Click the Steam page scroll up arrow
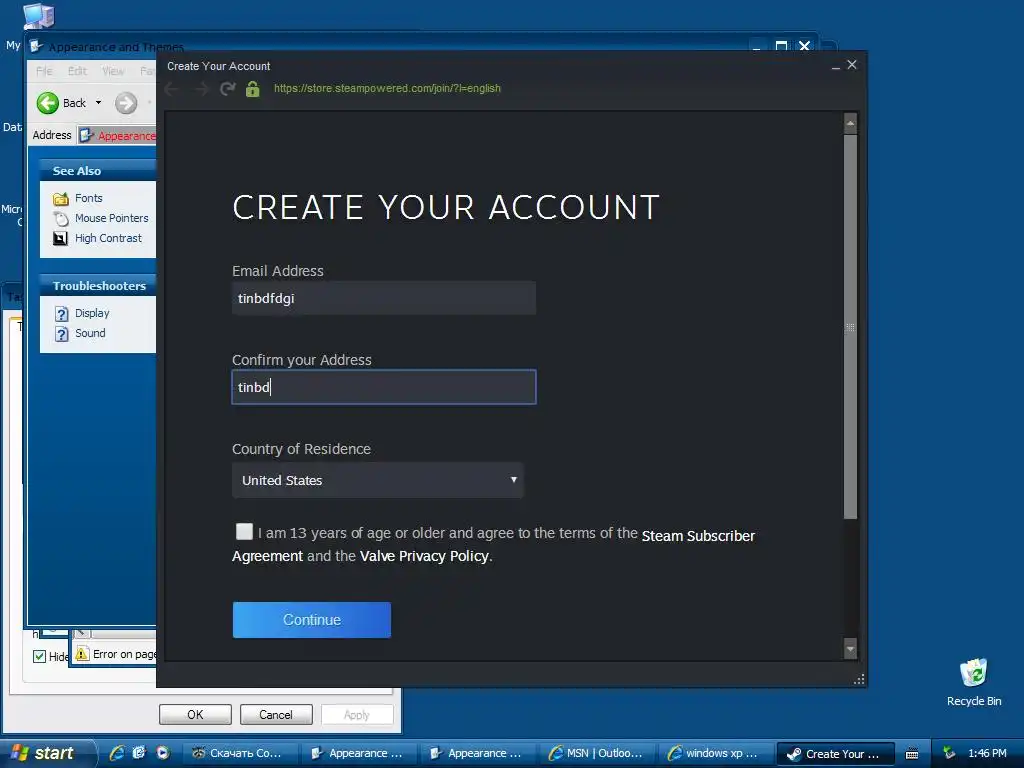The image size is (1024, 768). (x=850, y=123)
